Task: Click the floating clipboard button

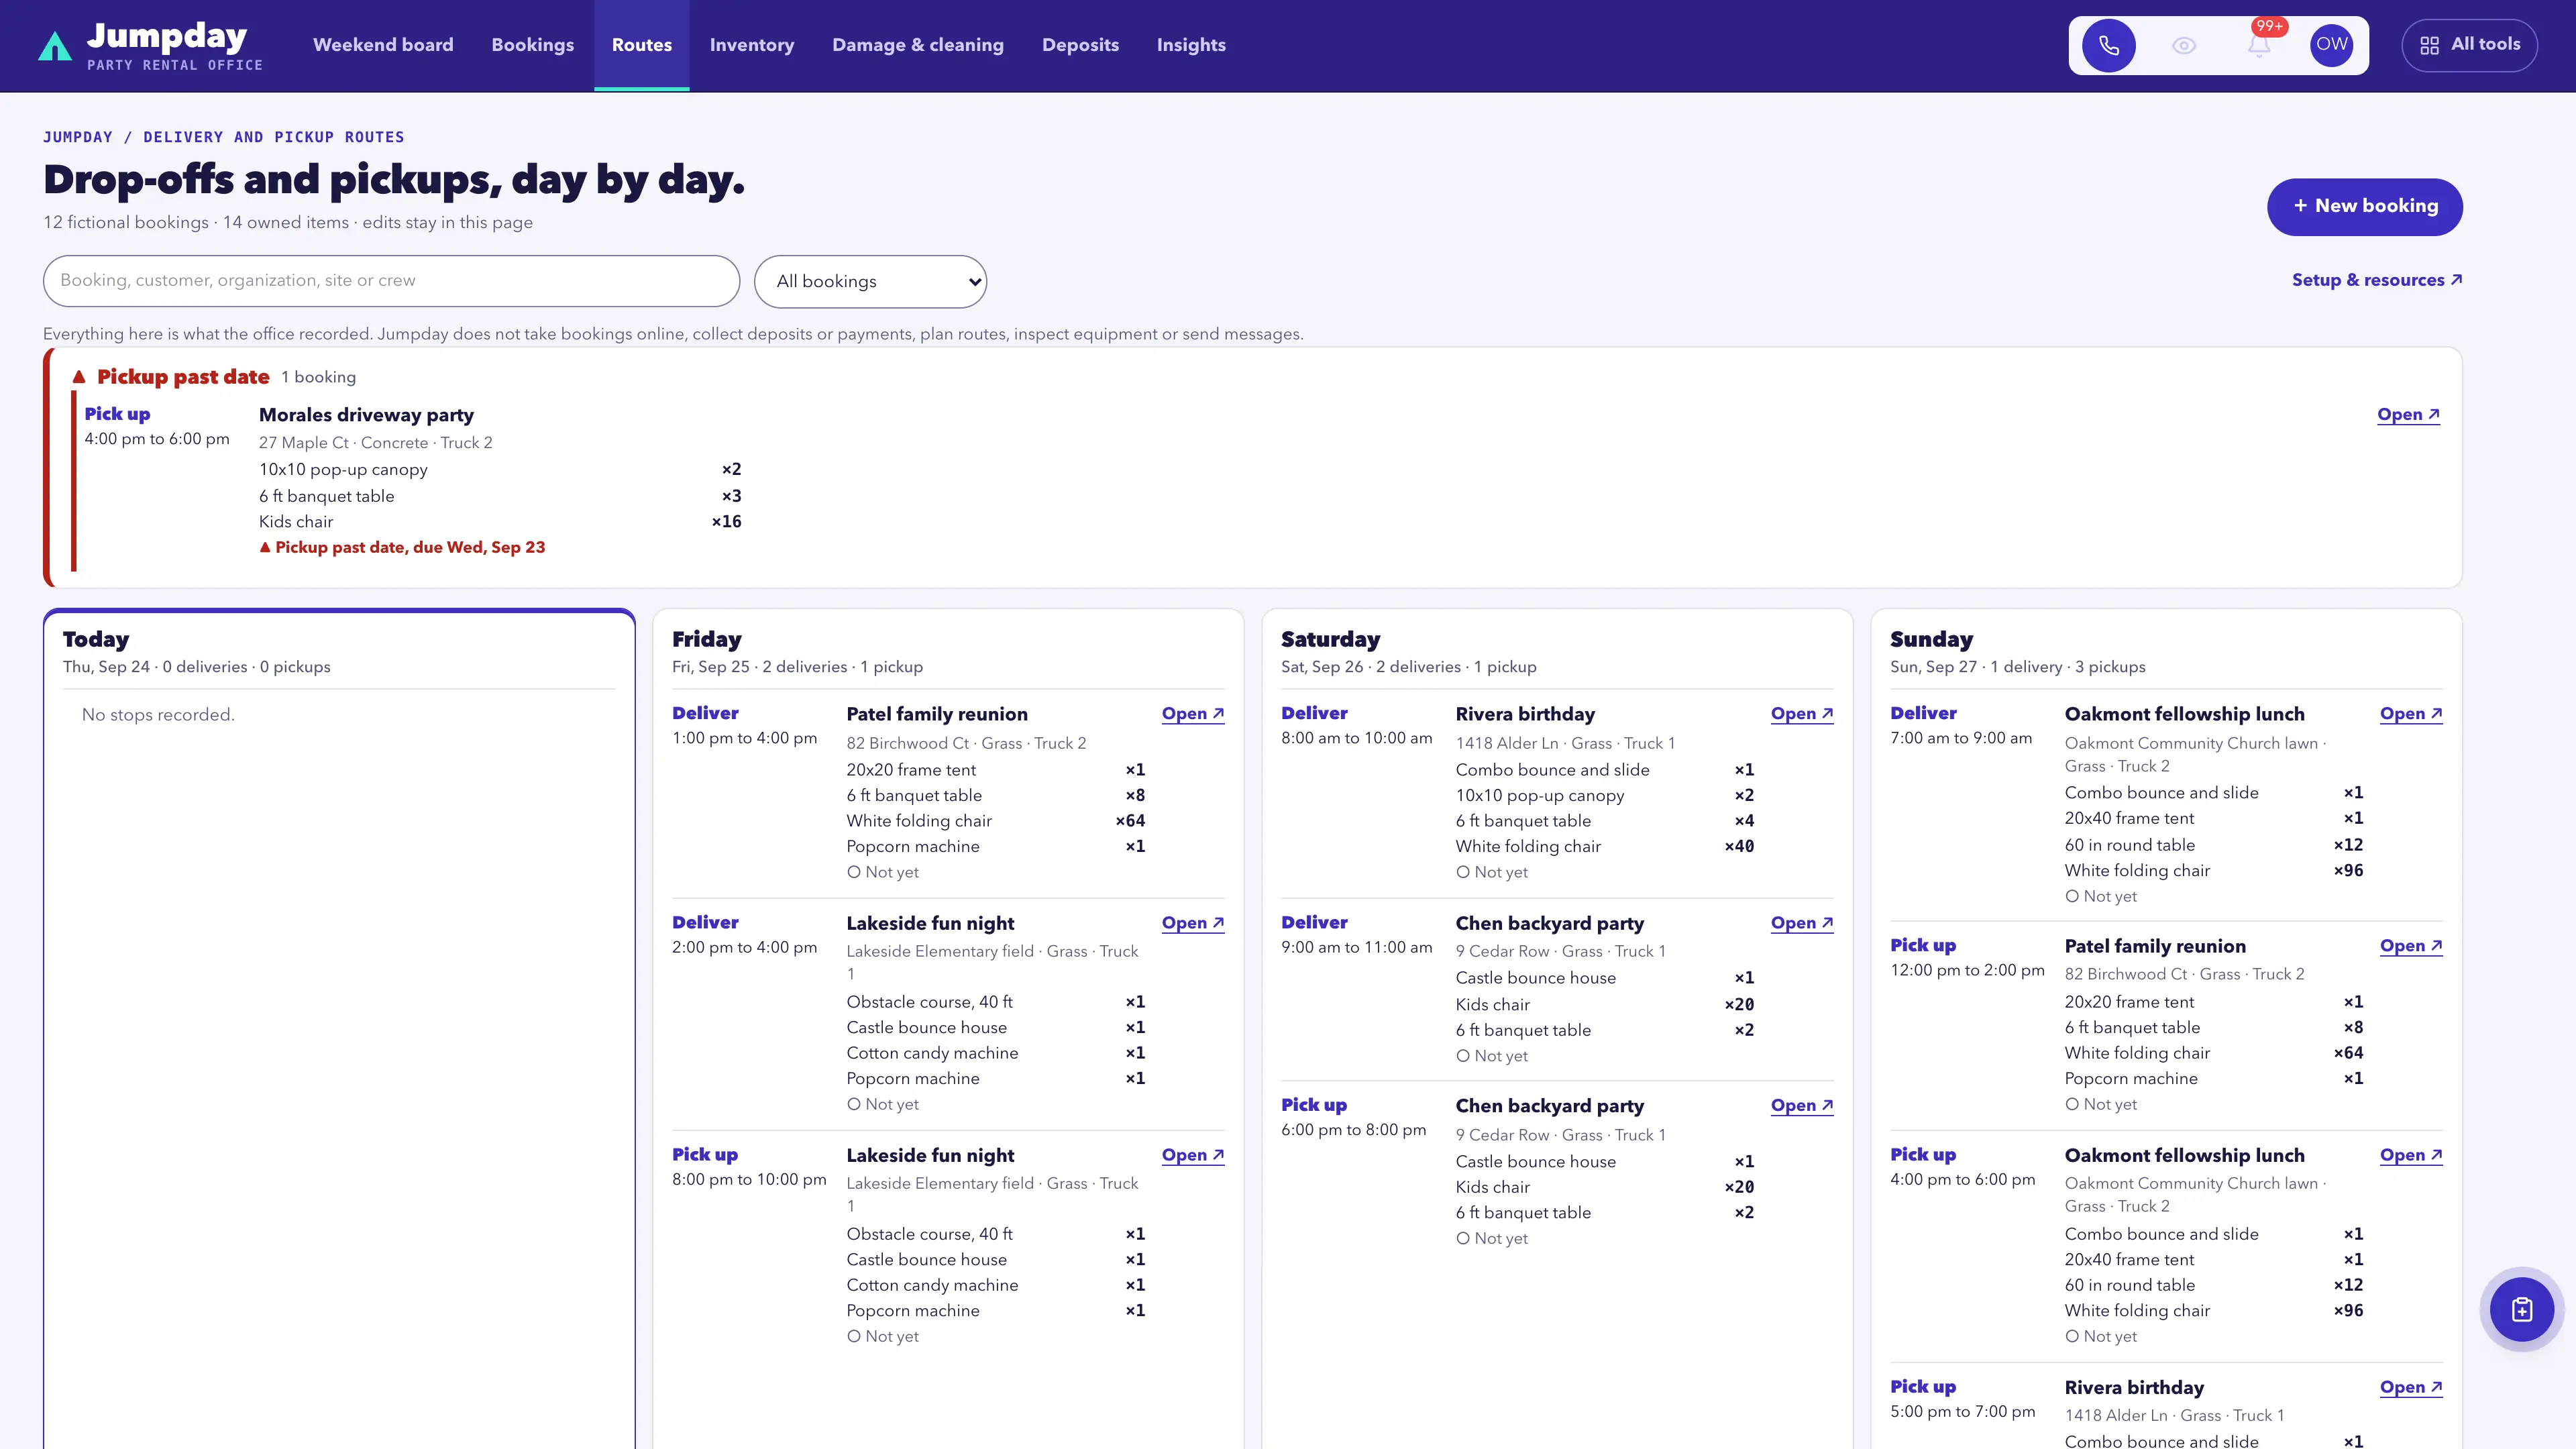Action: (x=2521, y=1309)
